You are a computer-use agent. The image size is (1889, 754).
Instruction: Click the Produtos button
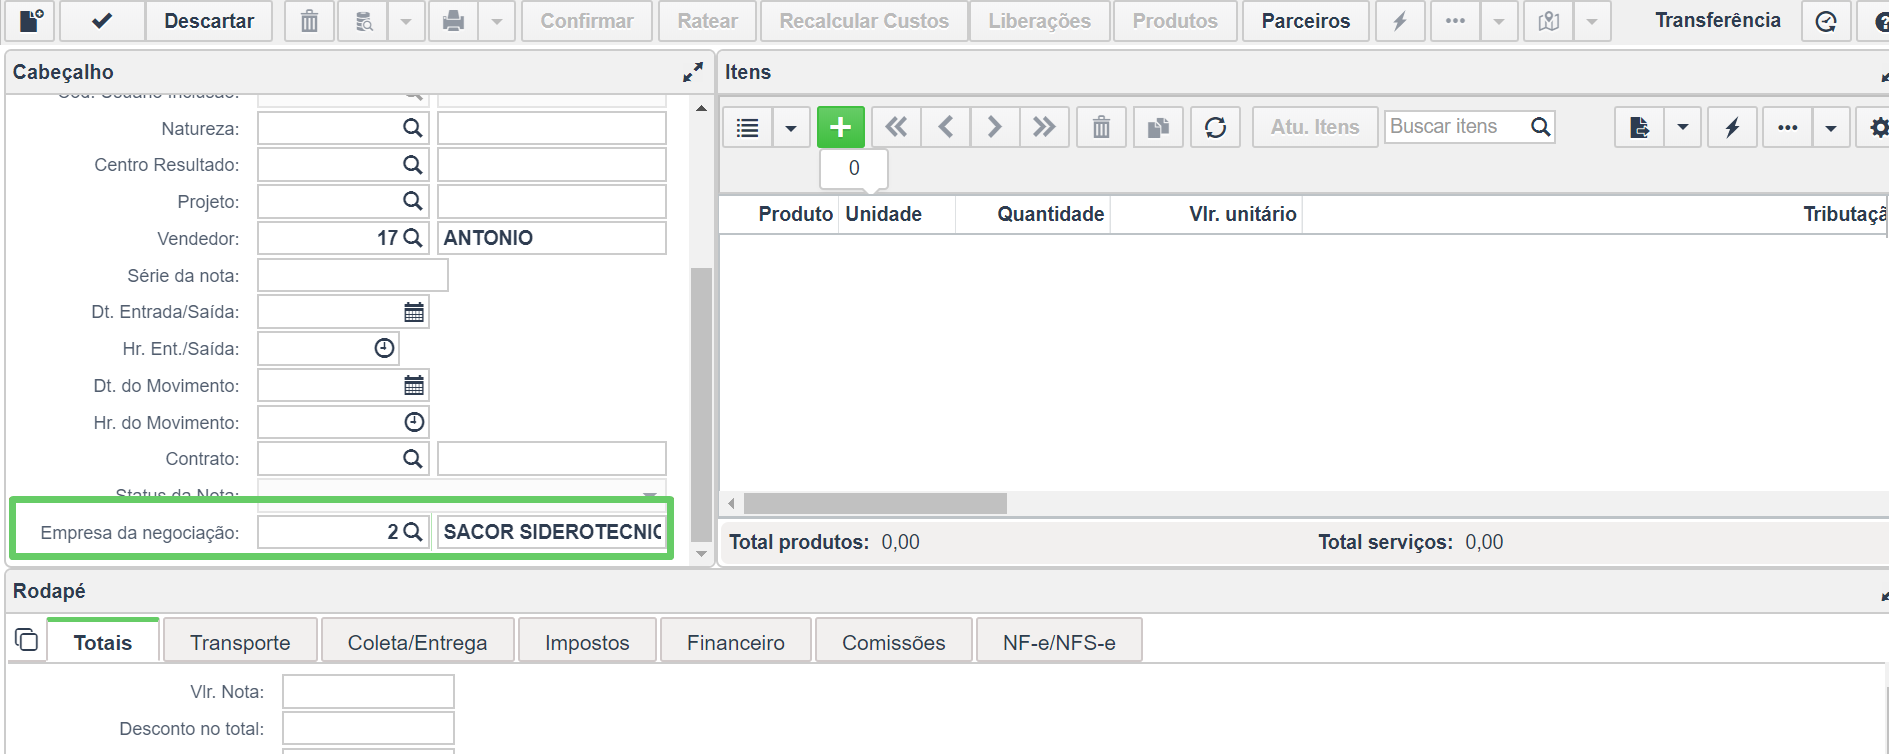pyautogui.click(x=1175, y=20)
